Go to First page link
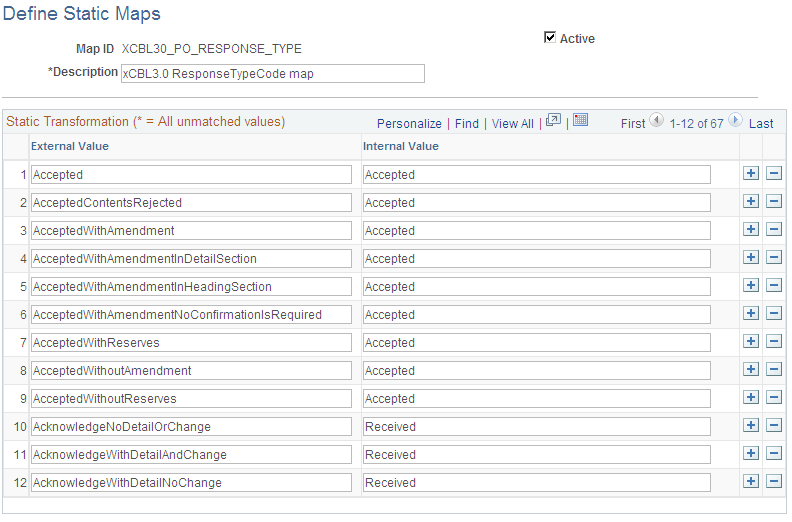Image resolution: width=792 pixels, height=522 pixels. tap(633, 124)
